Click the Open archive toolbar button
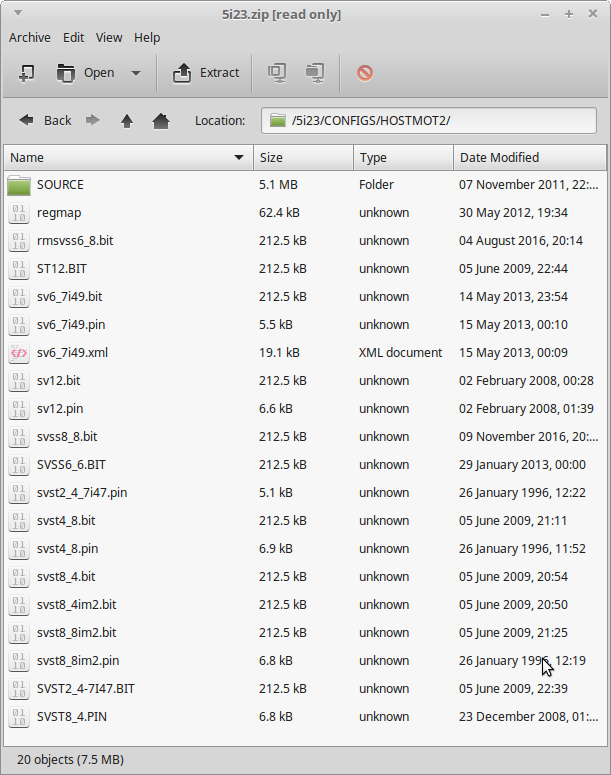This screenshot has width=611, height=775. tap(86, 73)
